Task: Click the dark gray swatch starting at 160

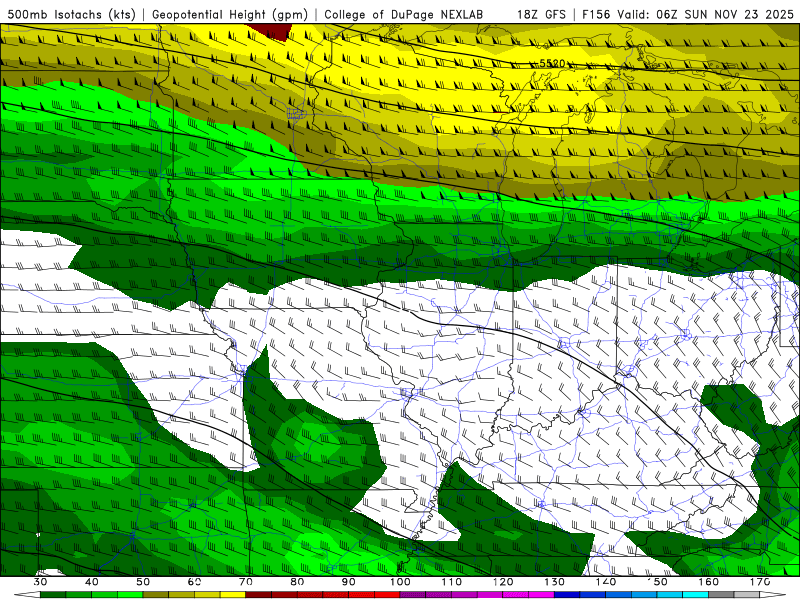Action: (x=721, y=595)
